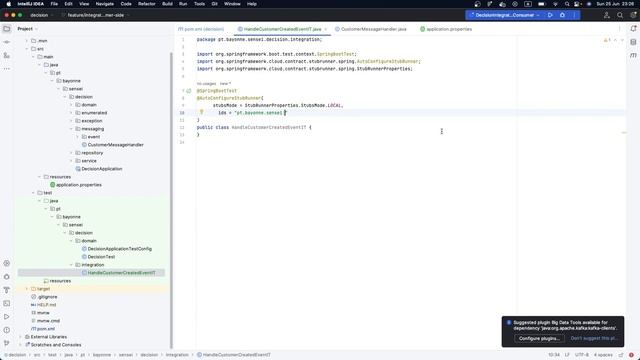Open the Git menu

[214, 4]
